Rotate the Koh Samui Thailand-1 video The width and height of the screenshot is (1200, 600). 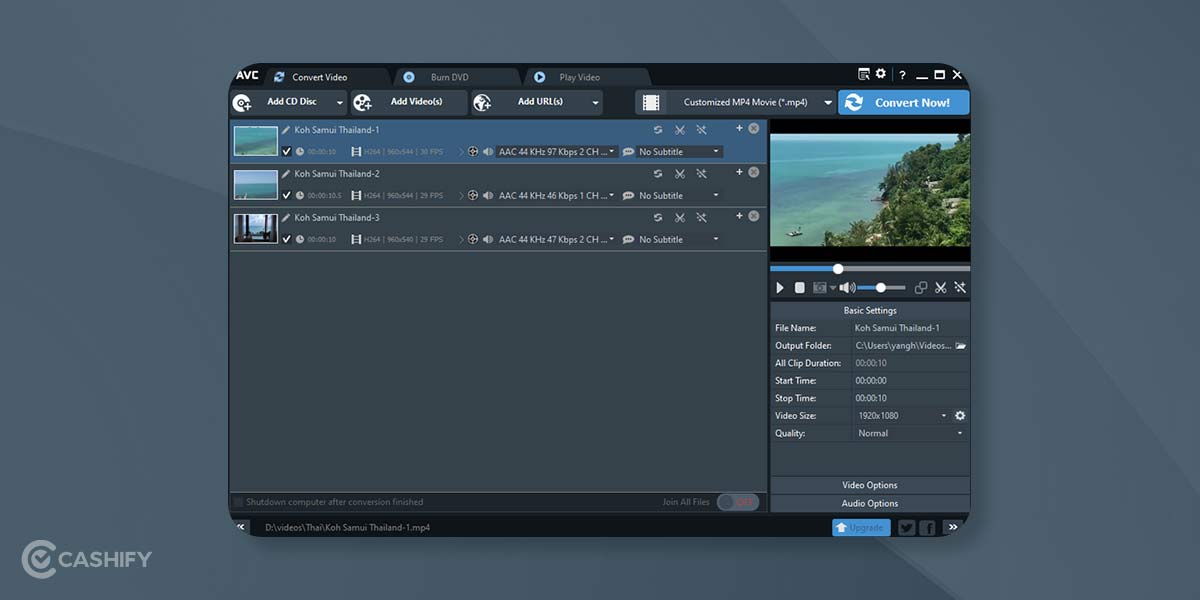pos(658,129)
